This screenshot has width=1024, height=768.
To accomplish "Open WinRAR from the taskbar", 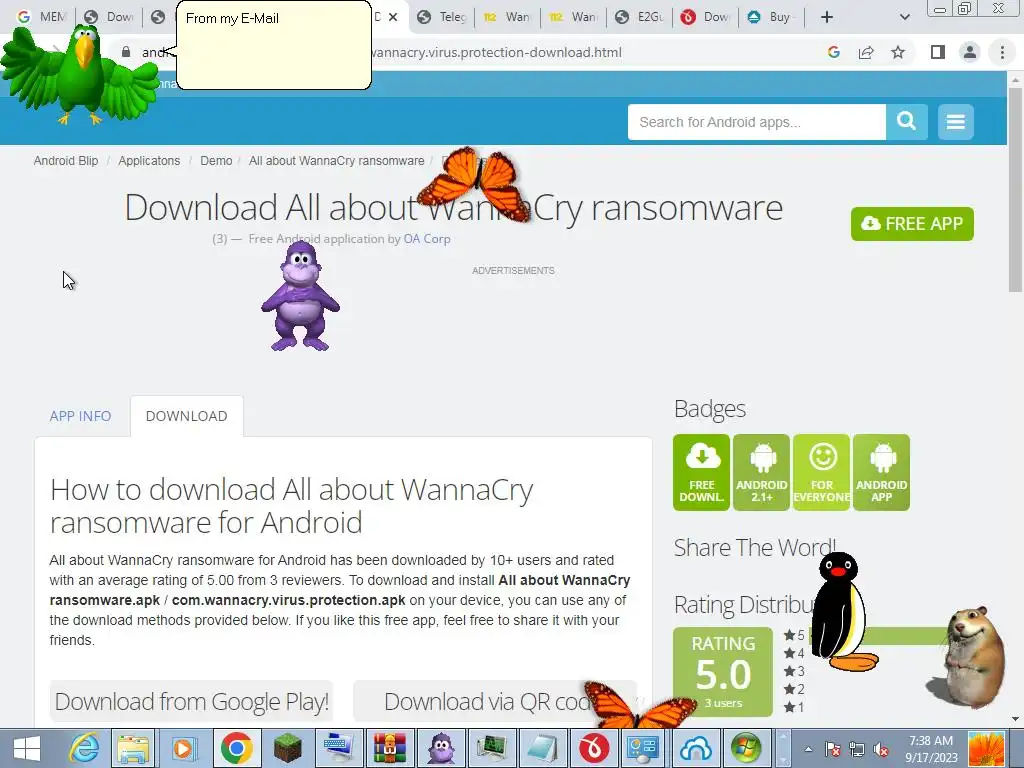I will pos(389,748).
